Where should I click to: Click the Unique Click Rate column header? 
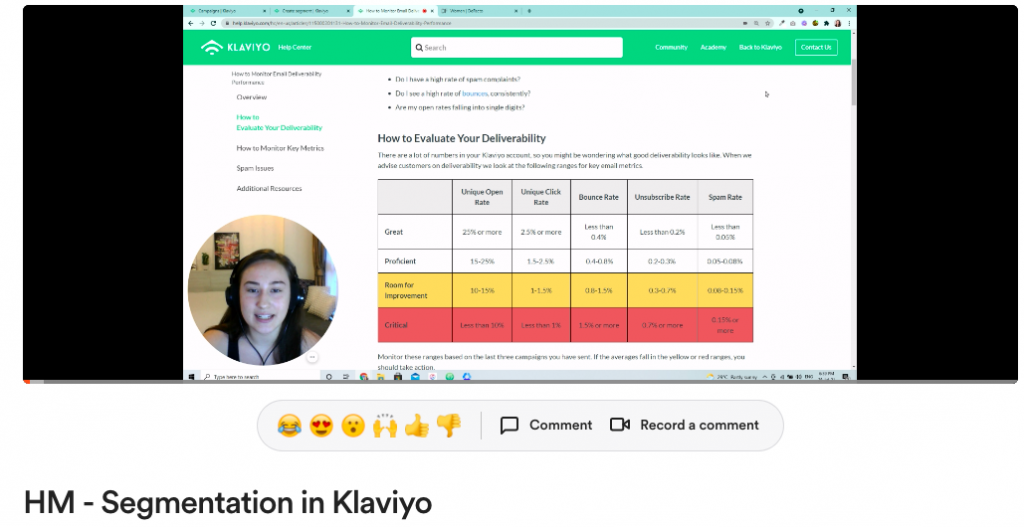(541, 197)
